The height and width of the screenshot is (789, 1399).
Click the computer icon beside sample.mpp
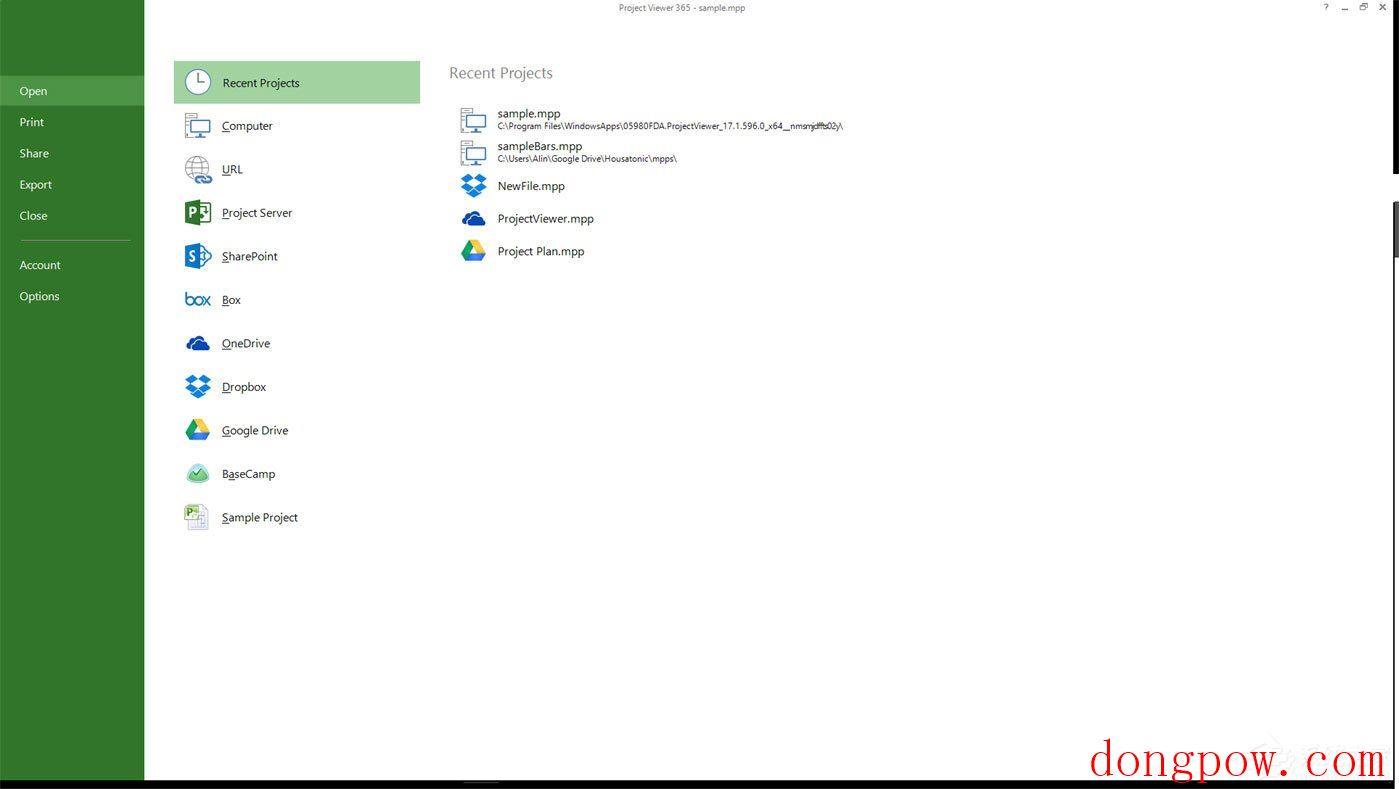[473, 120]
